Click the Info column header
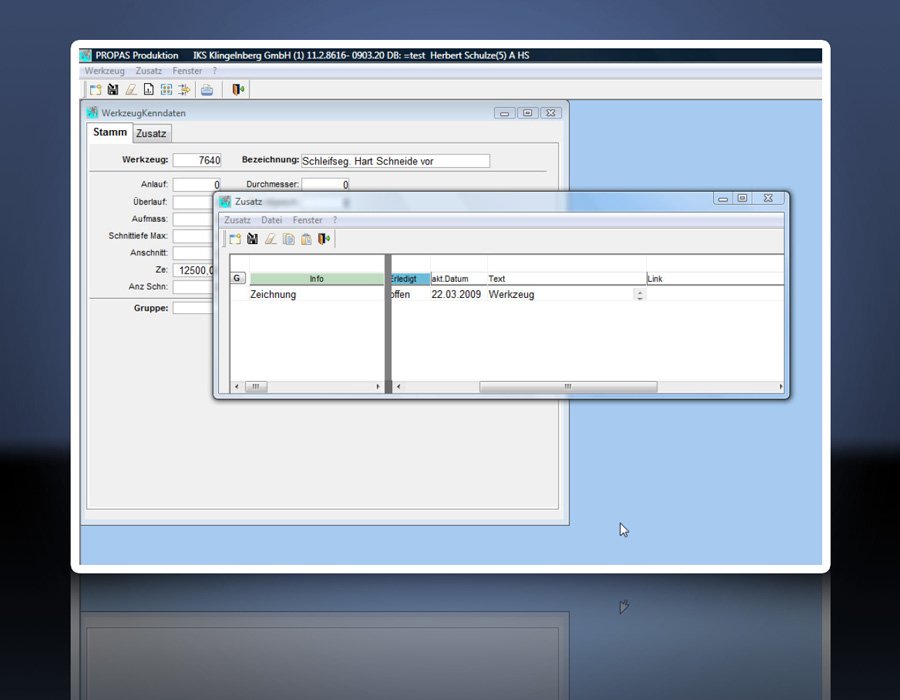This screenshot has height=700, width=900. [x=317, y=279]
